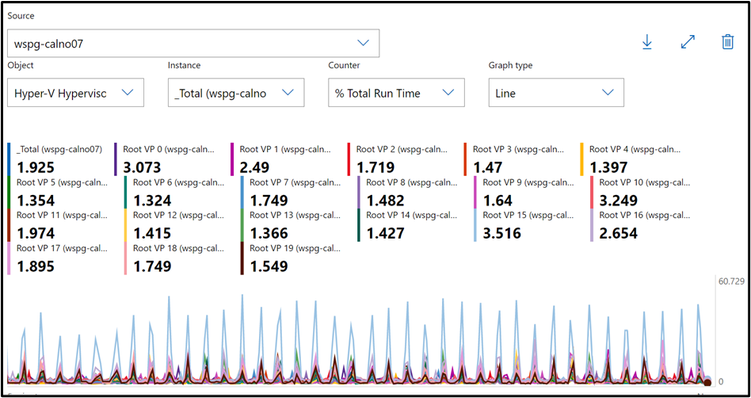Click the dark red endpoint marker on chart
The image size is (751, 398).
coord(707,382)
